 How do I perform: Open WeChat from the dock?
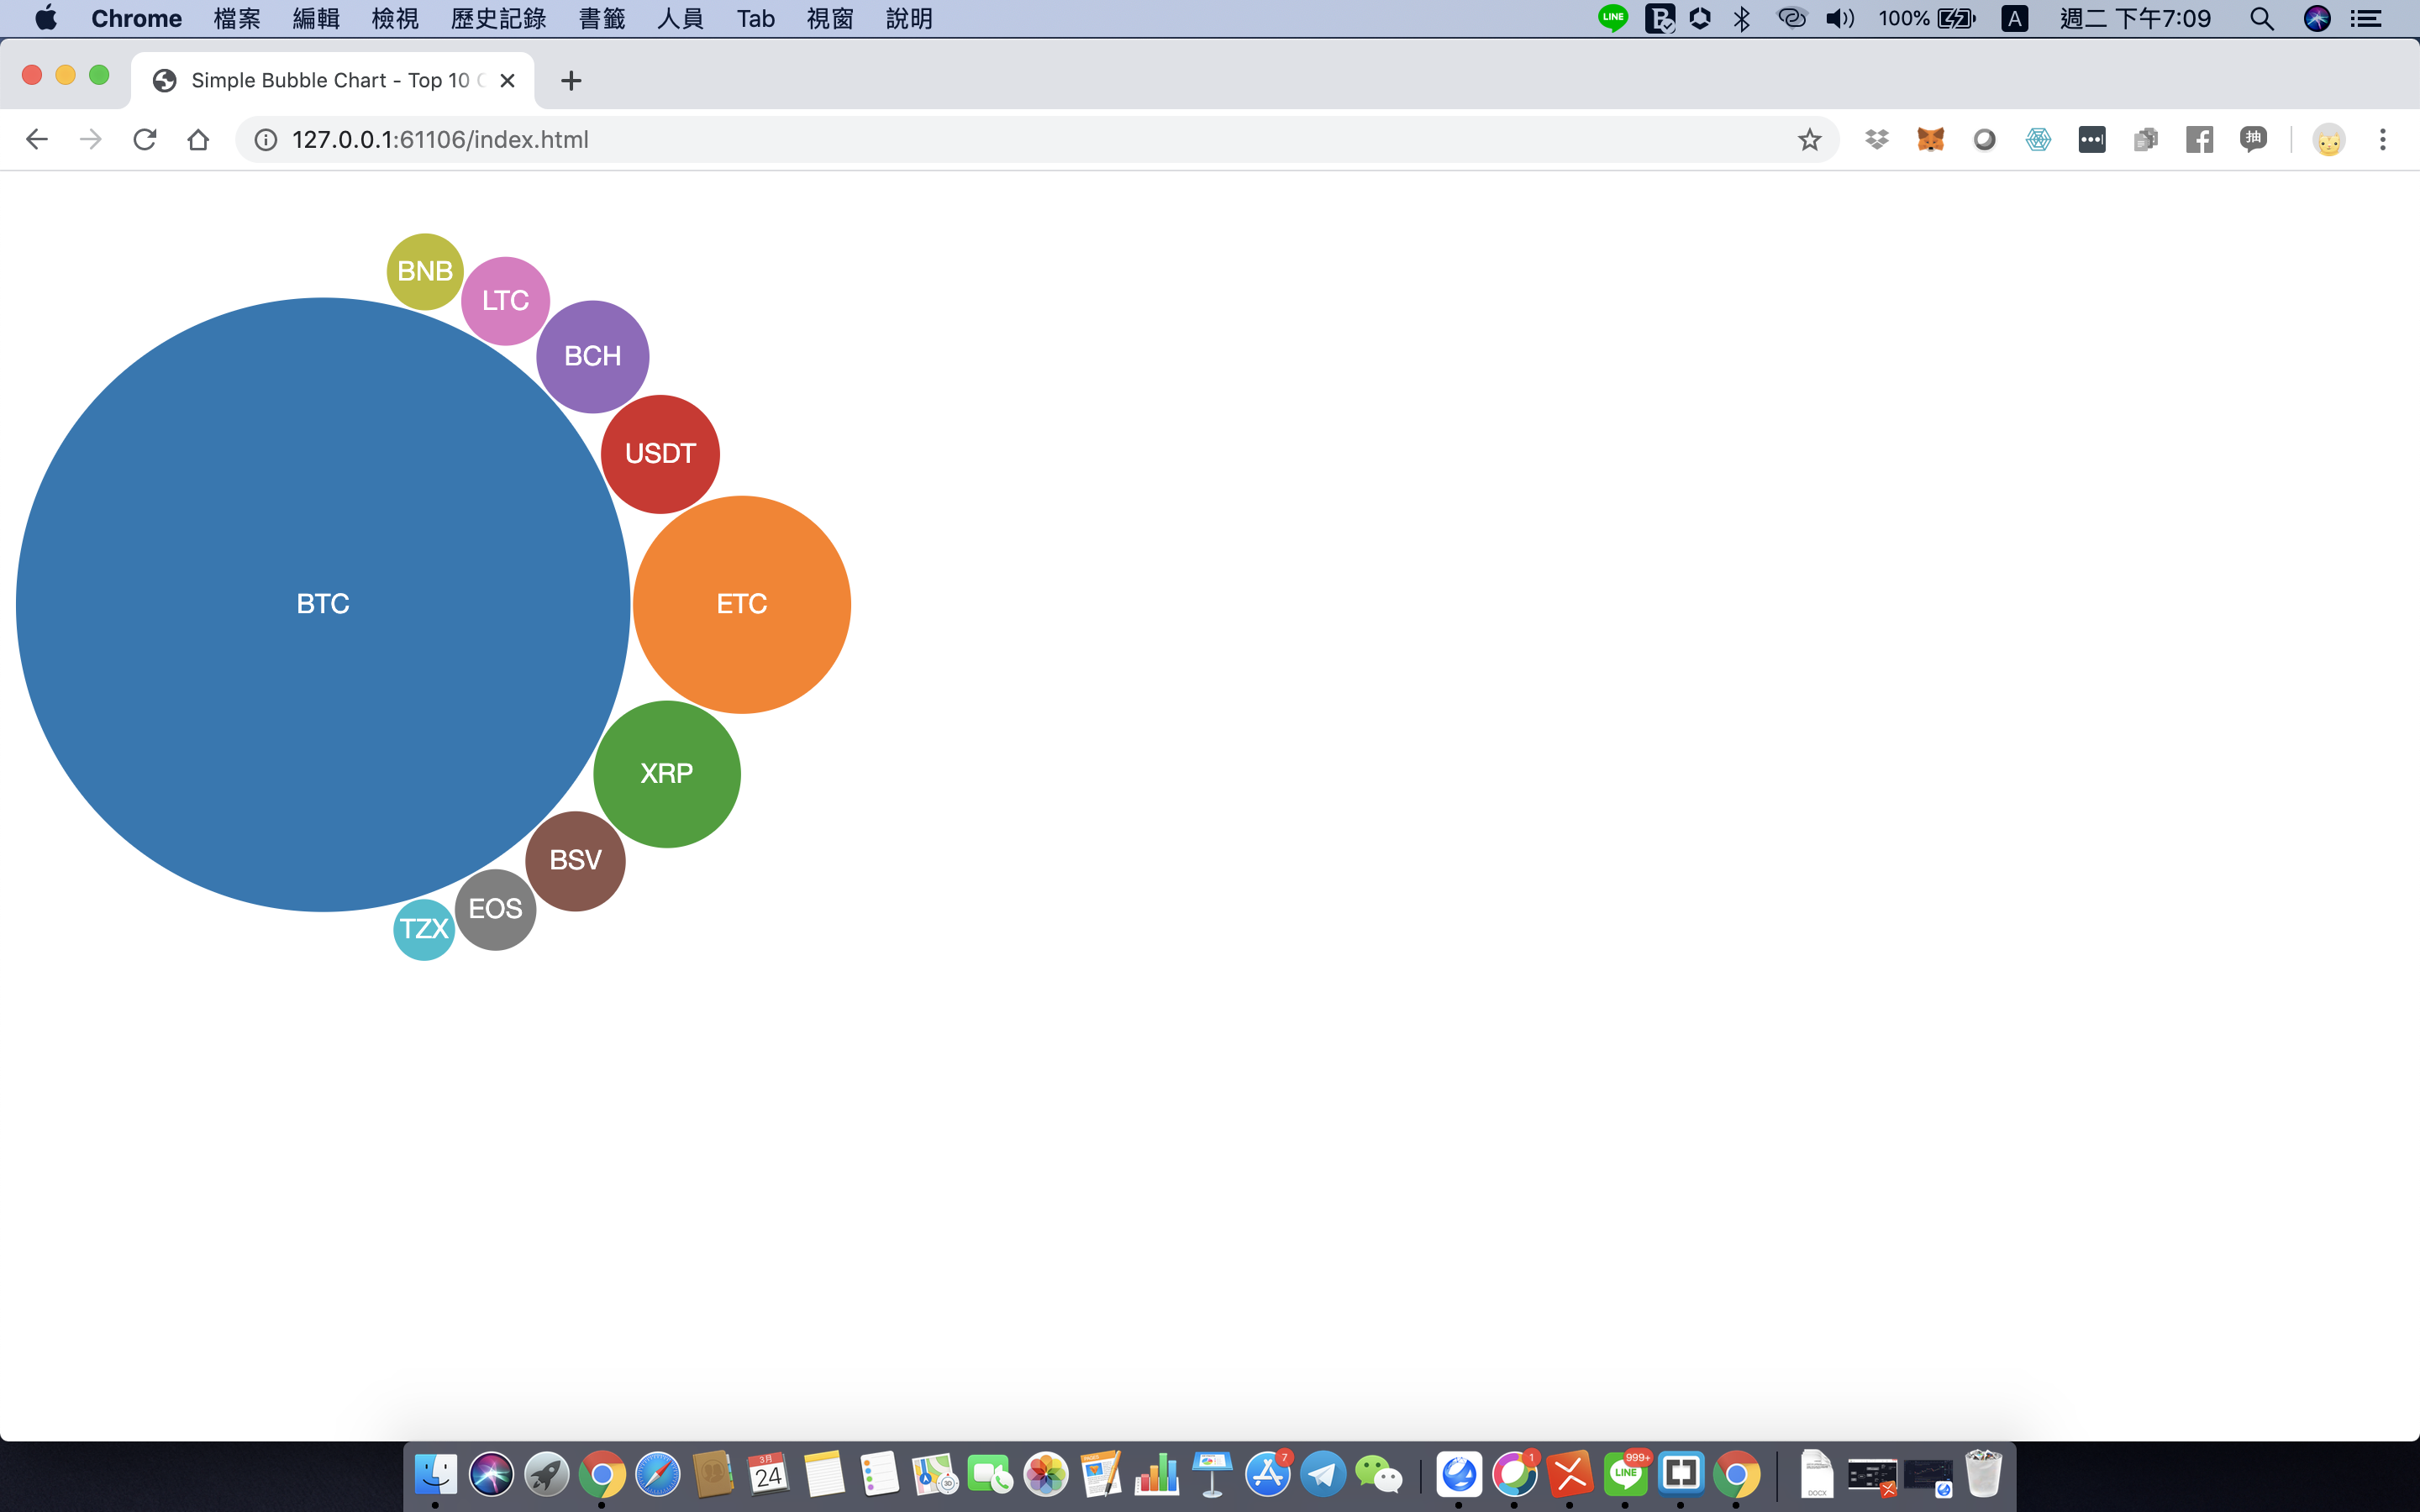point(1379,1474)
